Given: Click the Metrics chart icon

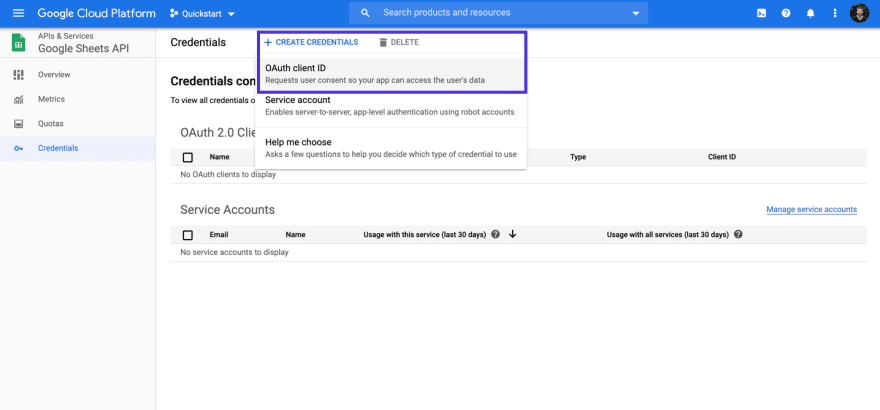Looking at the screenshot, I should pyautogui.click(x=19, y=99).
